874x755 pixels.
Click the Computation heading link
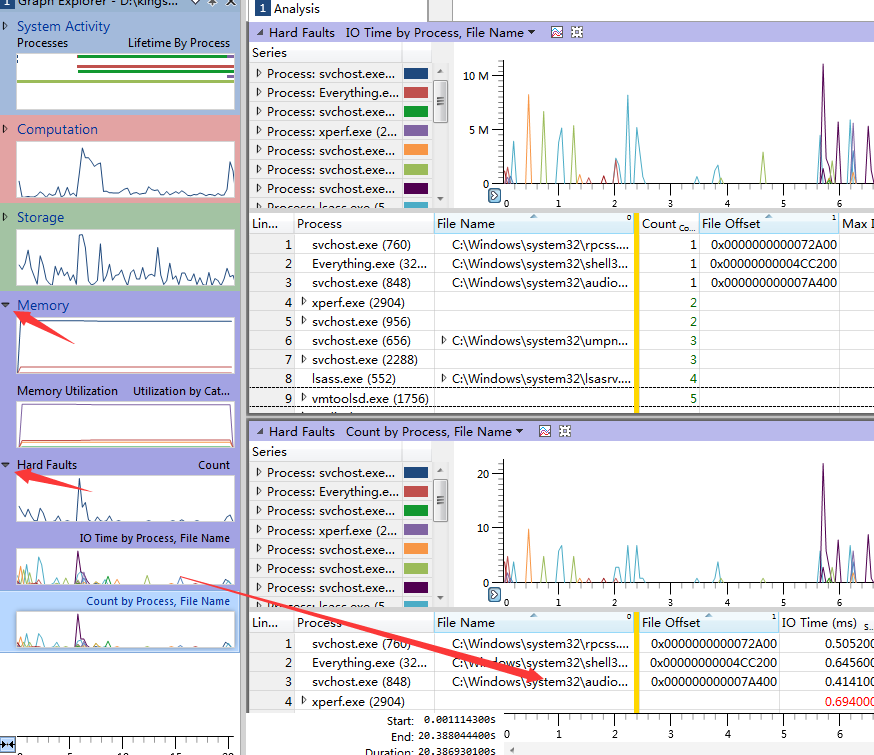coord(57,129)
